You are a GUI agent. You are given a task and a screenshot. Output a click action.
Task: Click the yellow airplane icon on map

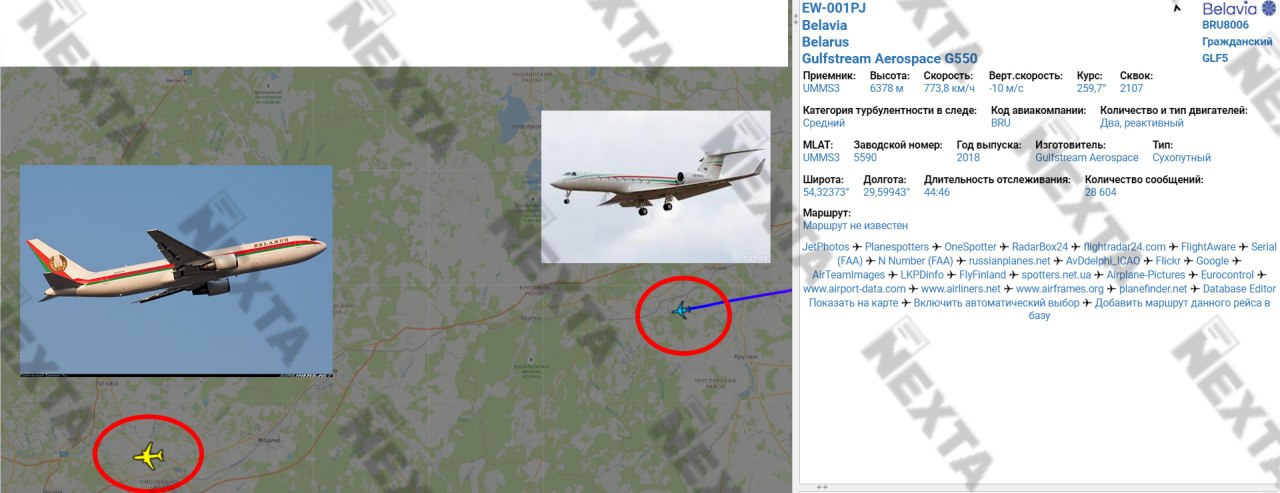pyautogui.click(x=148, y=457)
